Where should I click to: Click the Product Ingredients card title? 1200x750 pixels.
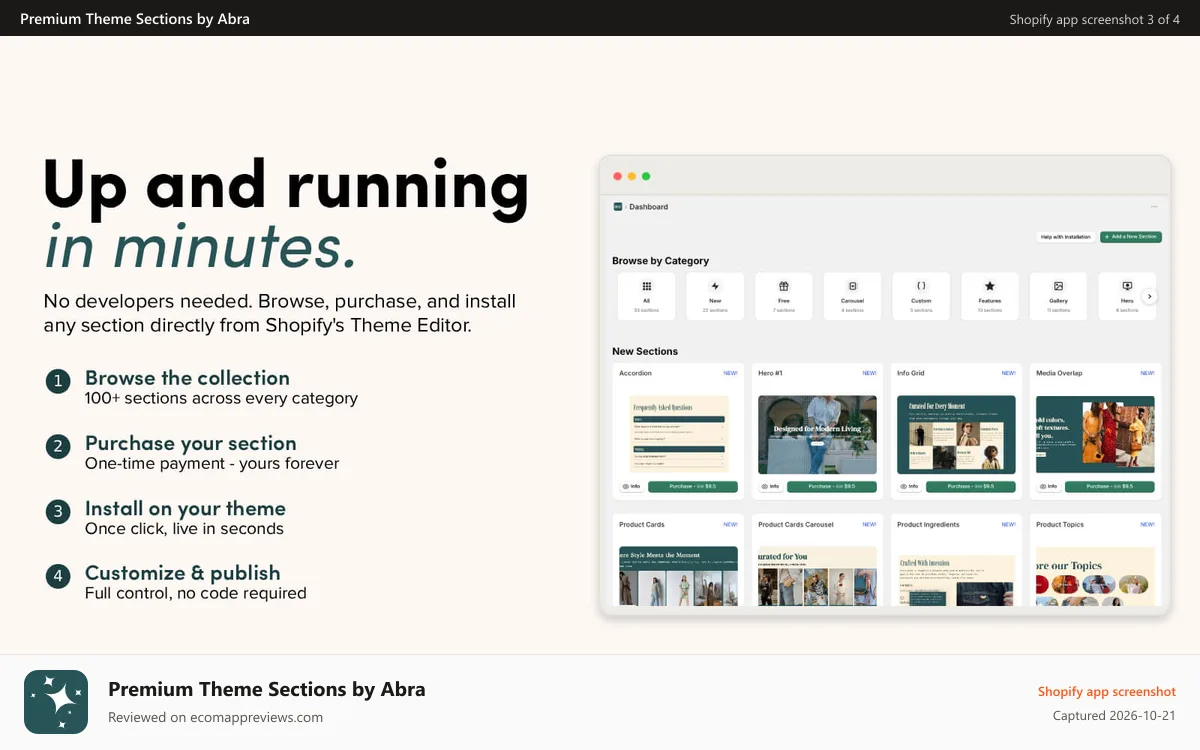928,524
